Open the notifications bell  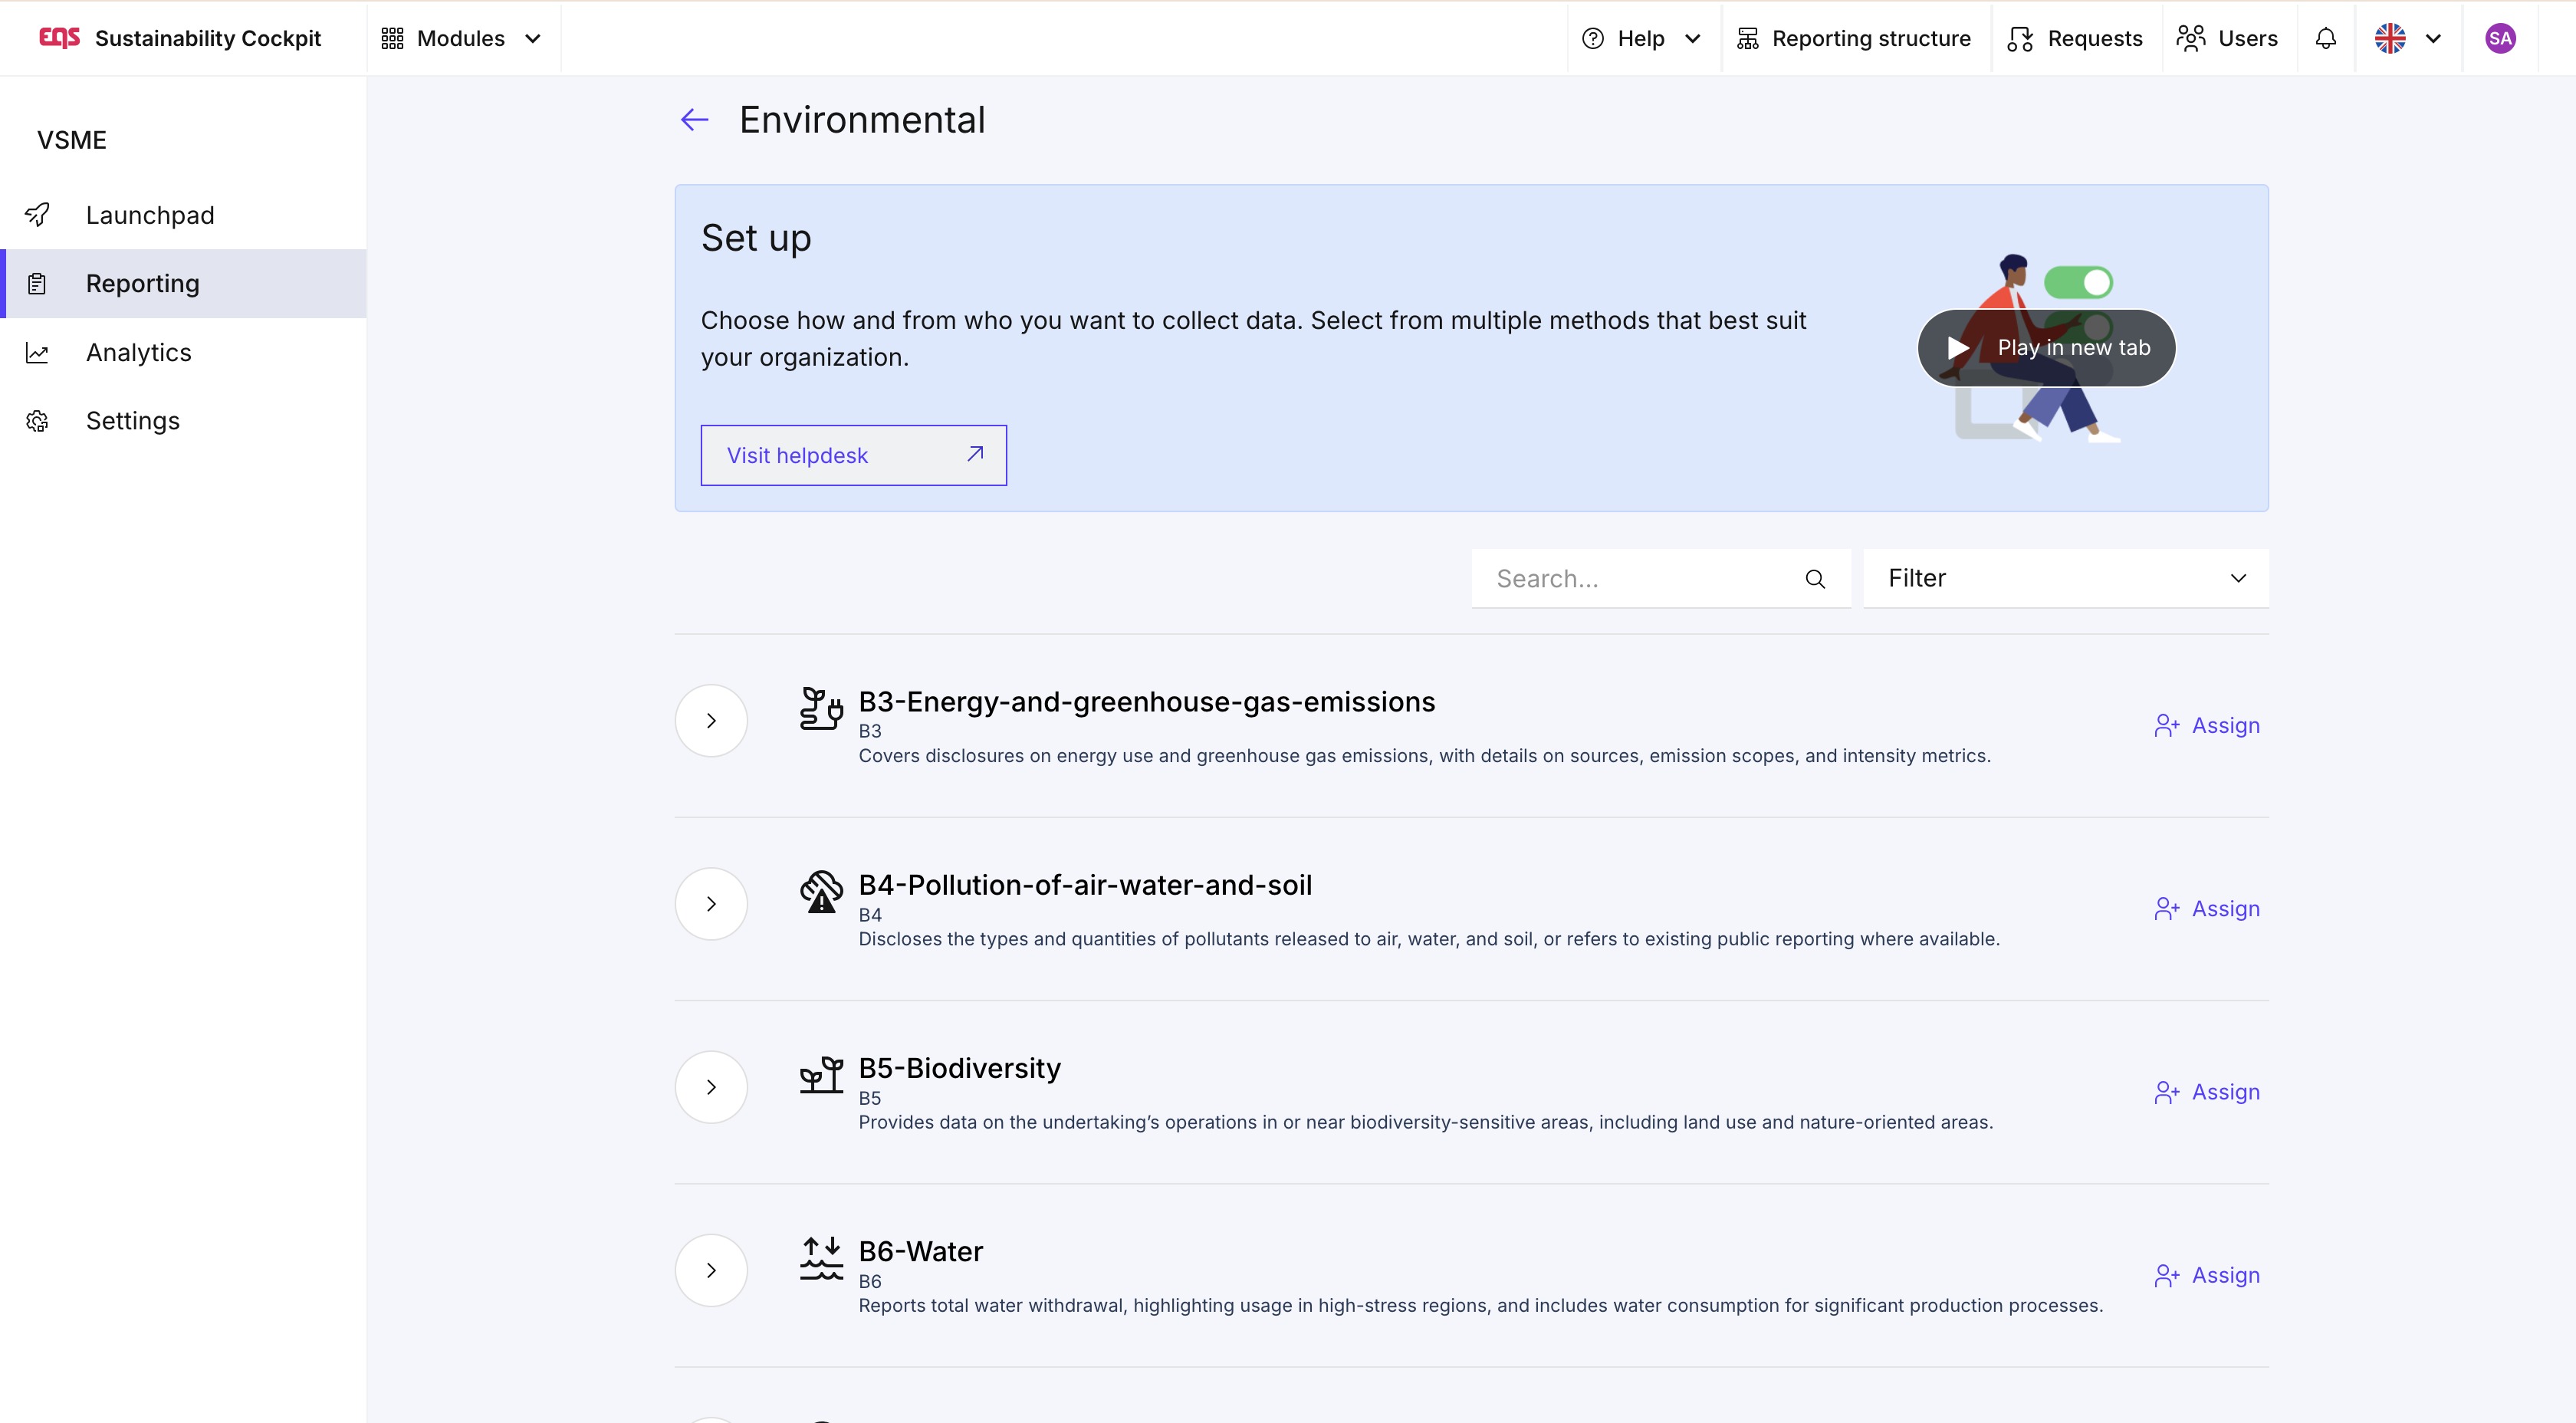(x=2326, y=38)
